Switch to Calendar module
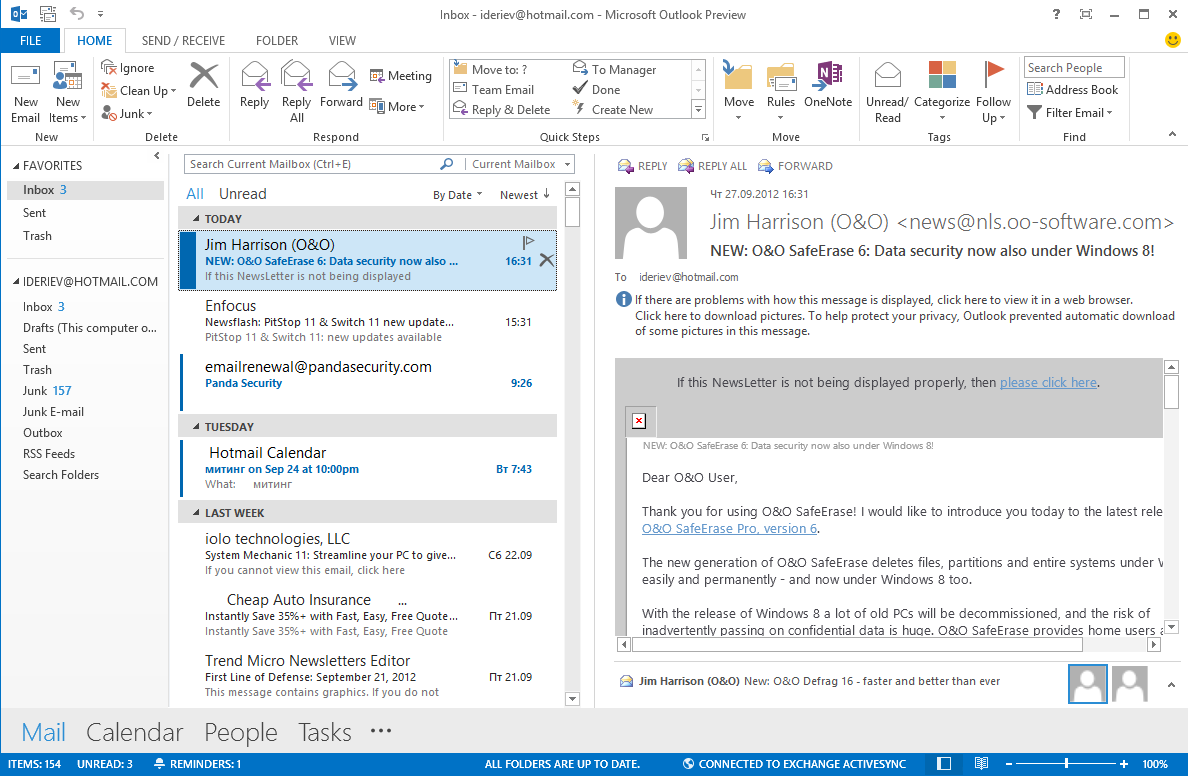1188x776 pixels. click(134, 731)
